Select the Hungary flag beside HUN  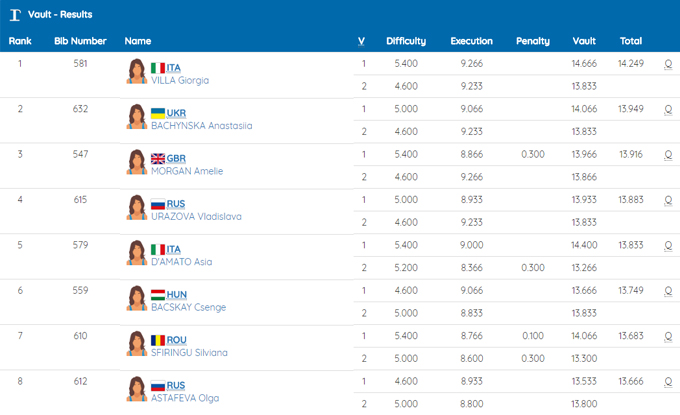(158, 294)
